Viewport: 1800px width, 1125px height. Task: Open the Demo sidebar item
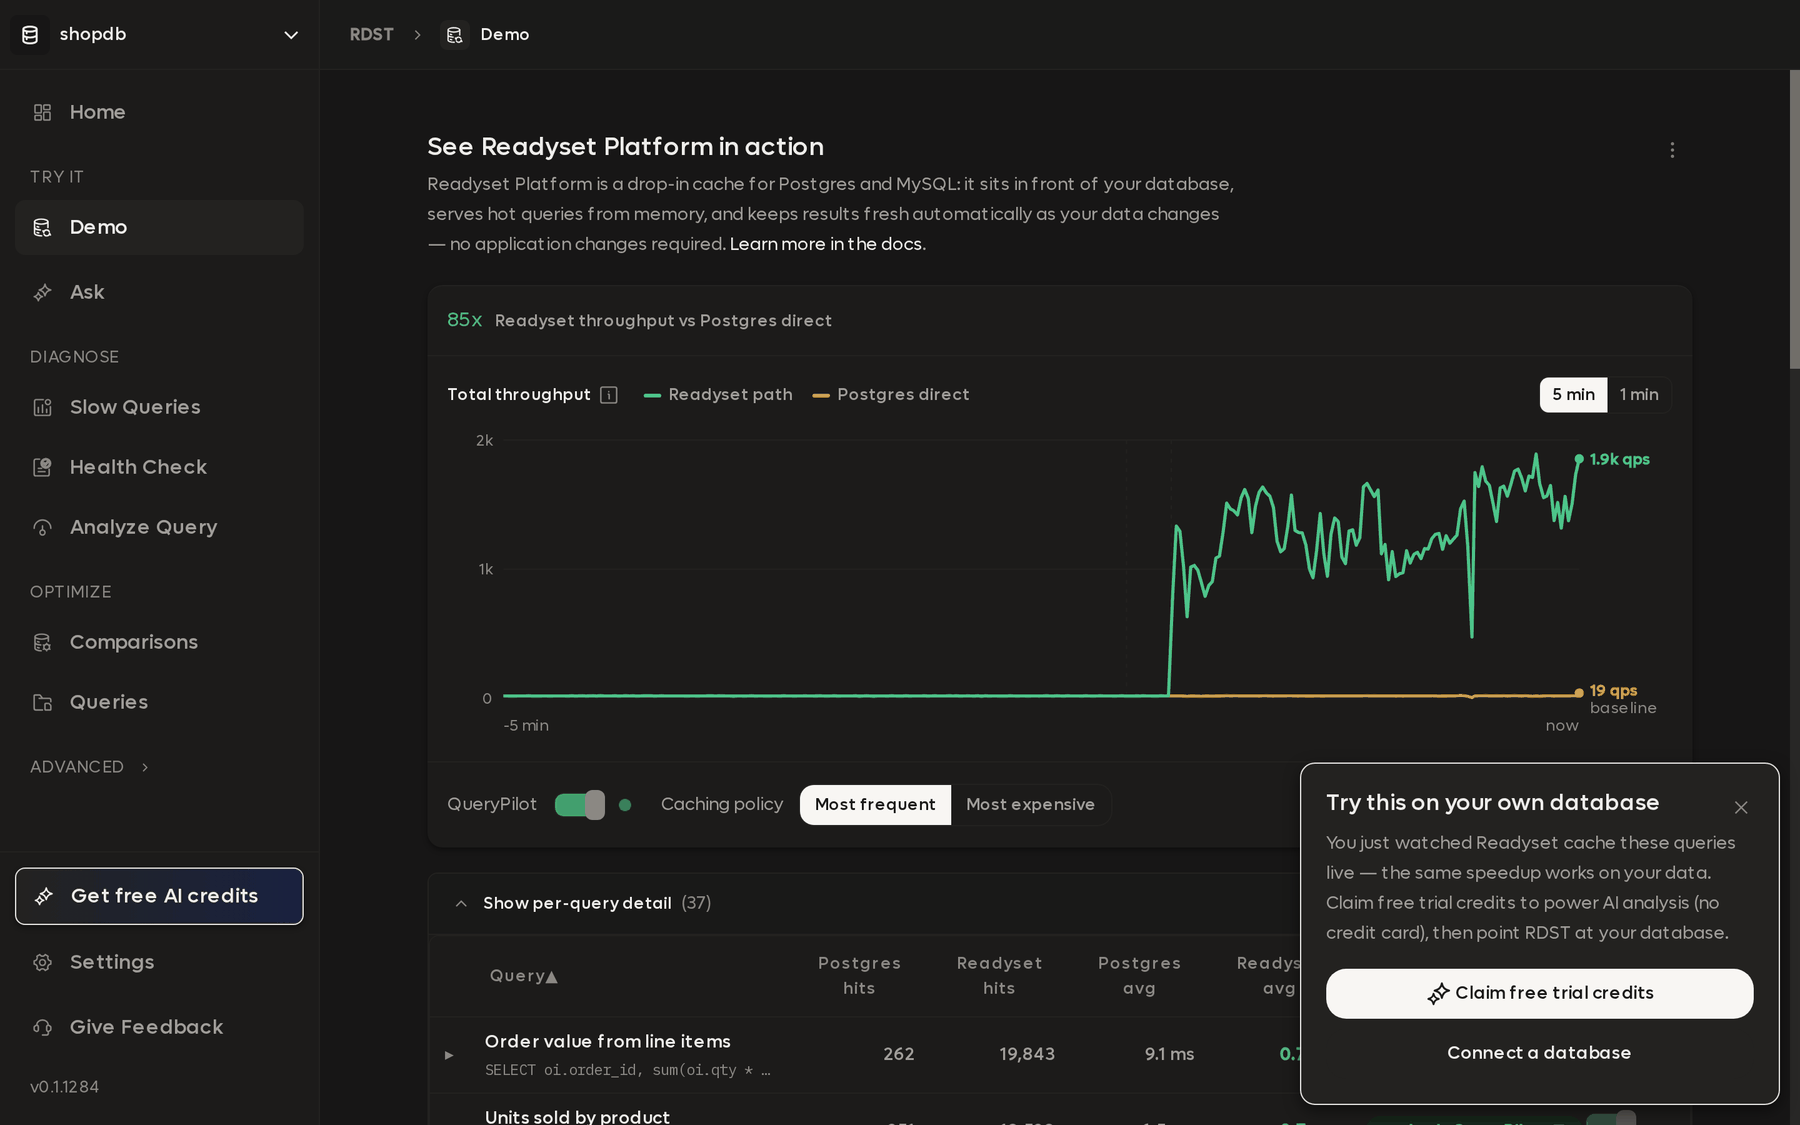pyautogui.click(x=159, y=227)
